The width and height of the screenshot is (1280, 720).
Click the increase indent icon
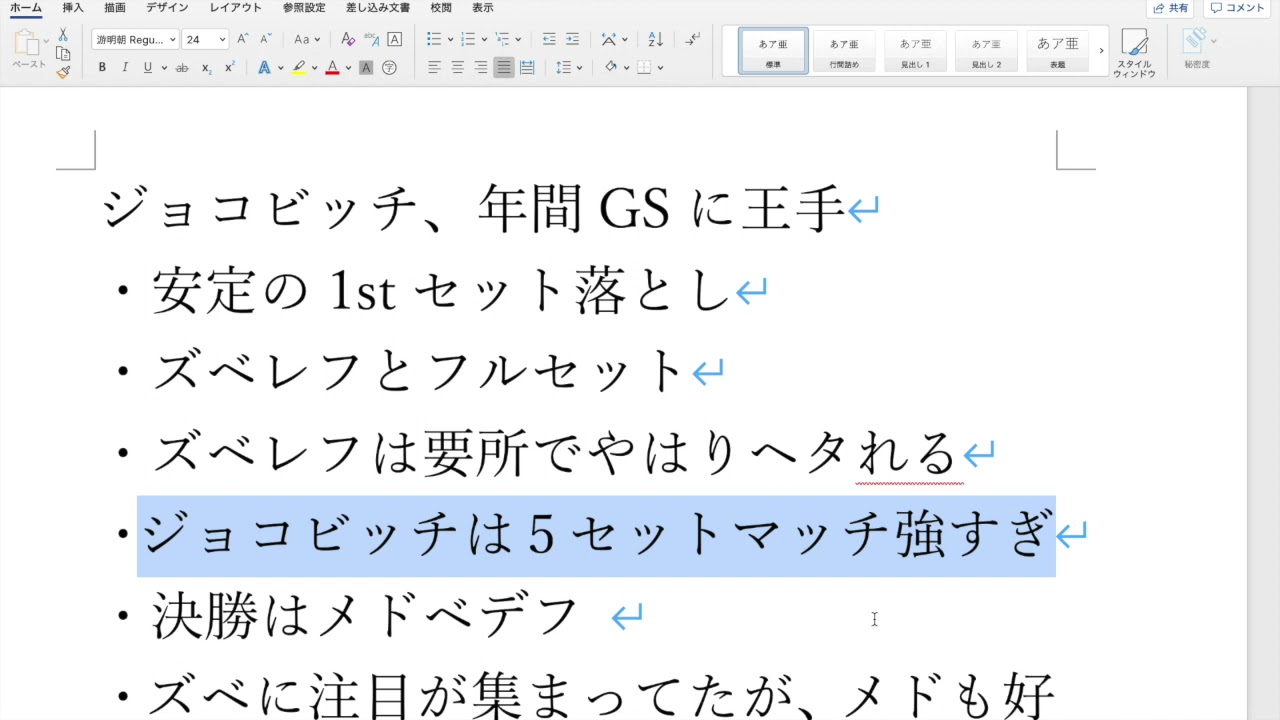[x=572, y=40]
